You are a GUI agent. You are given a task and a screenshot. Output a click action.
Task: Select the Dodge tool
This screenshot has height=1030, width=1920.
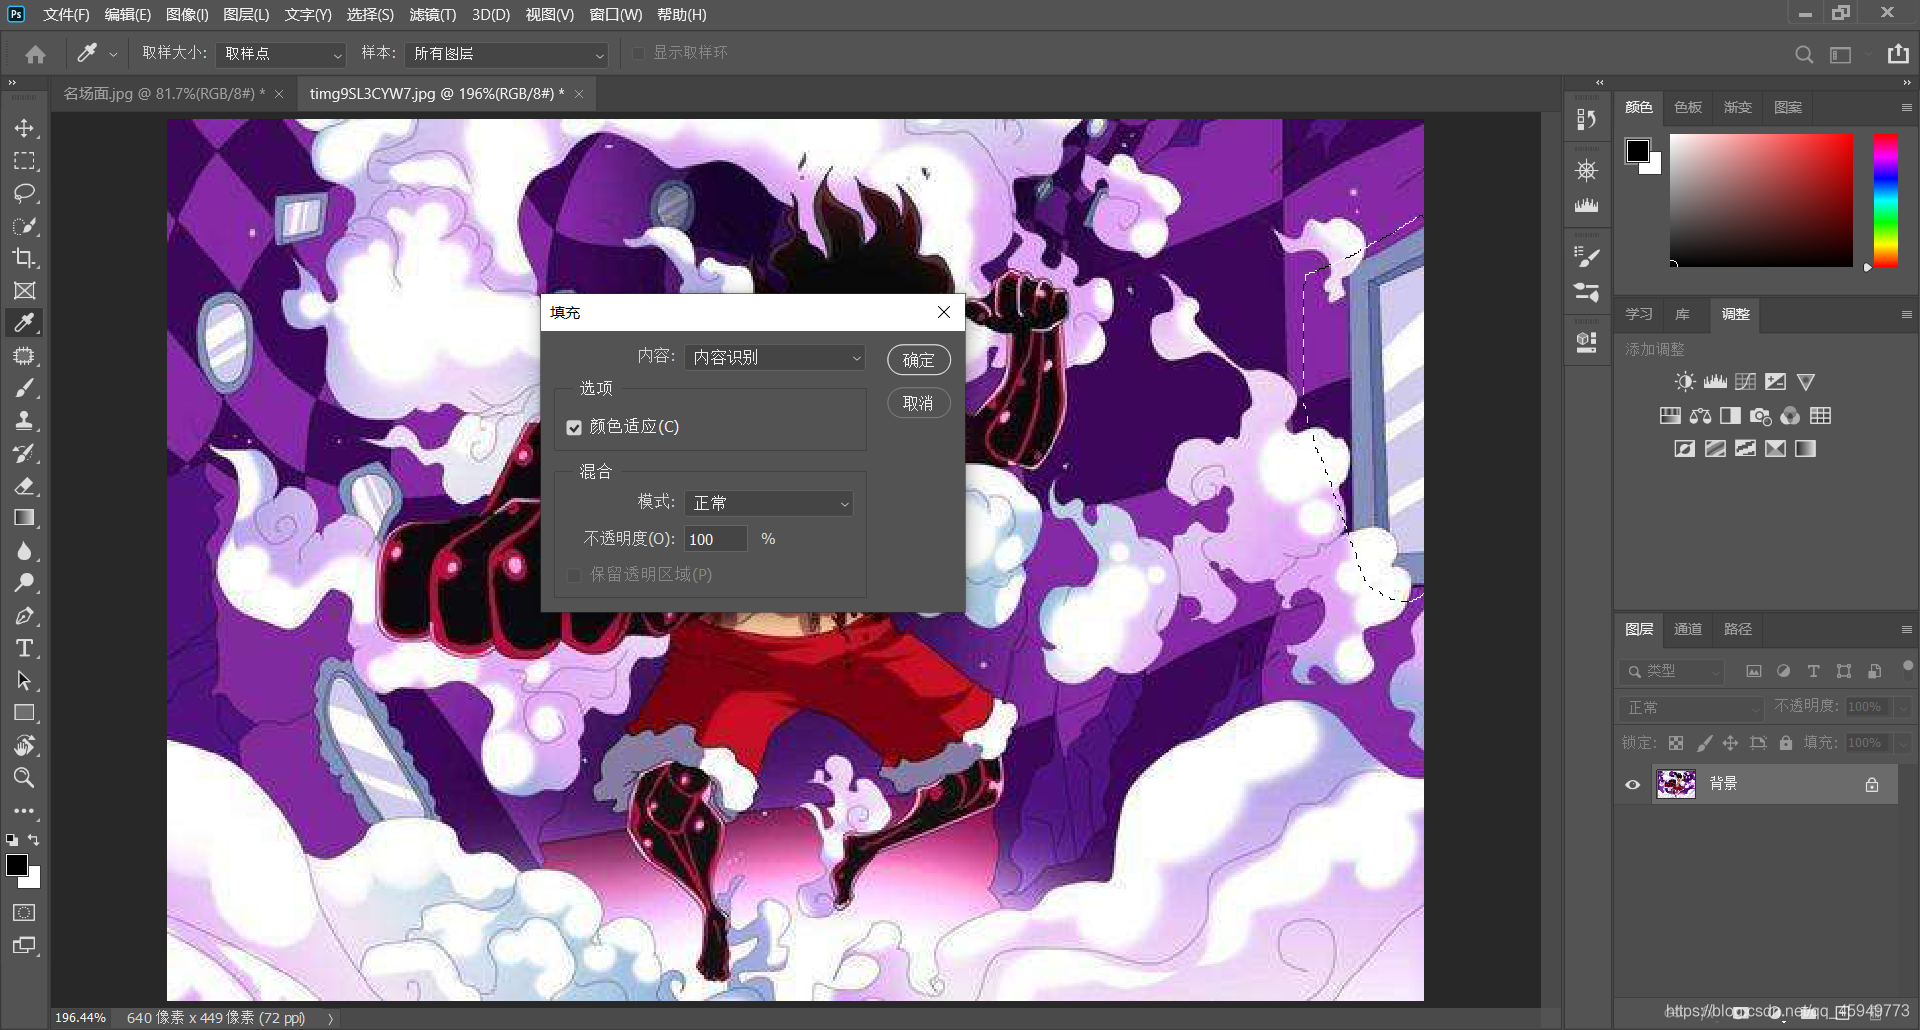(x=24, y=583)
